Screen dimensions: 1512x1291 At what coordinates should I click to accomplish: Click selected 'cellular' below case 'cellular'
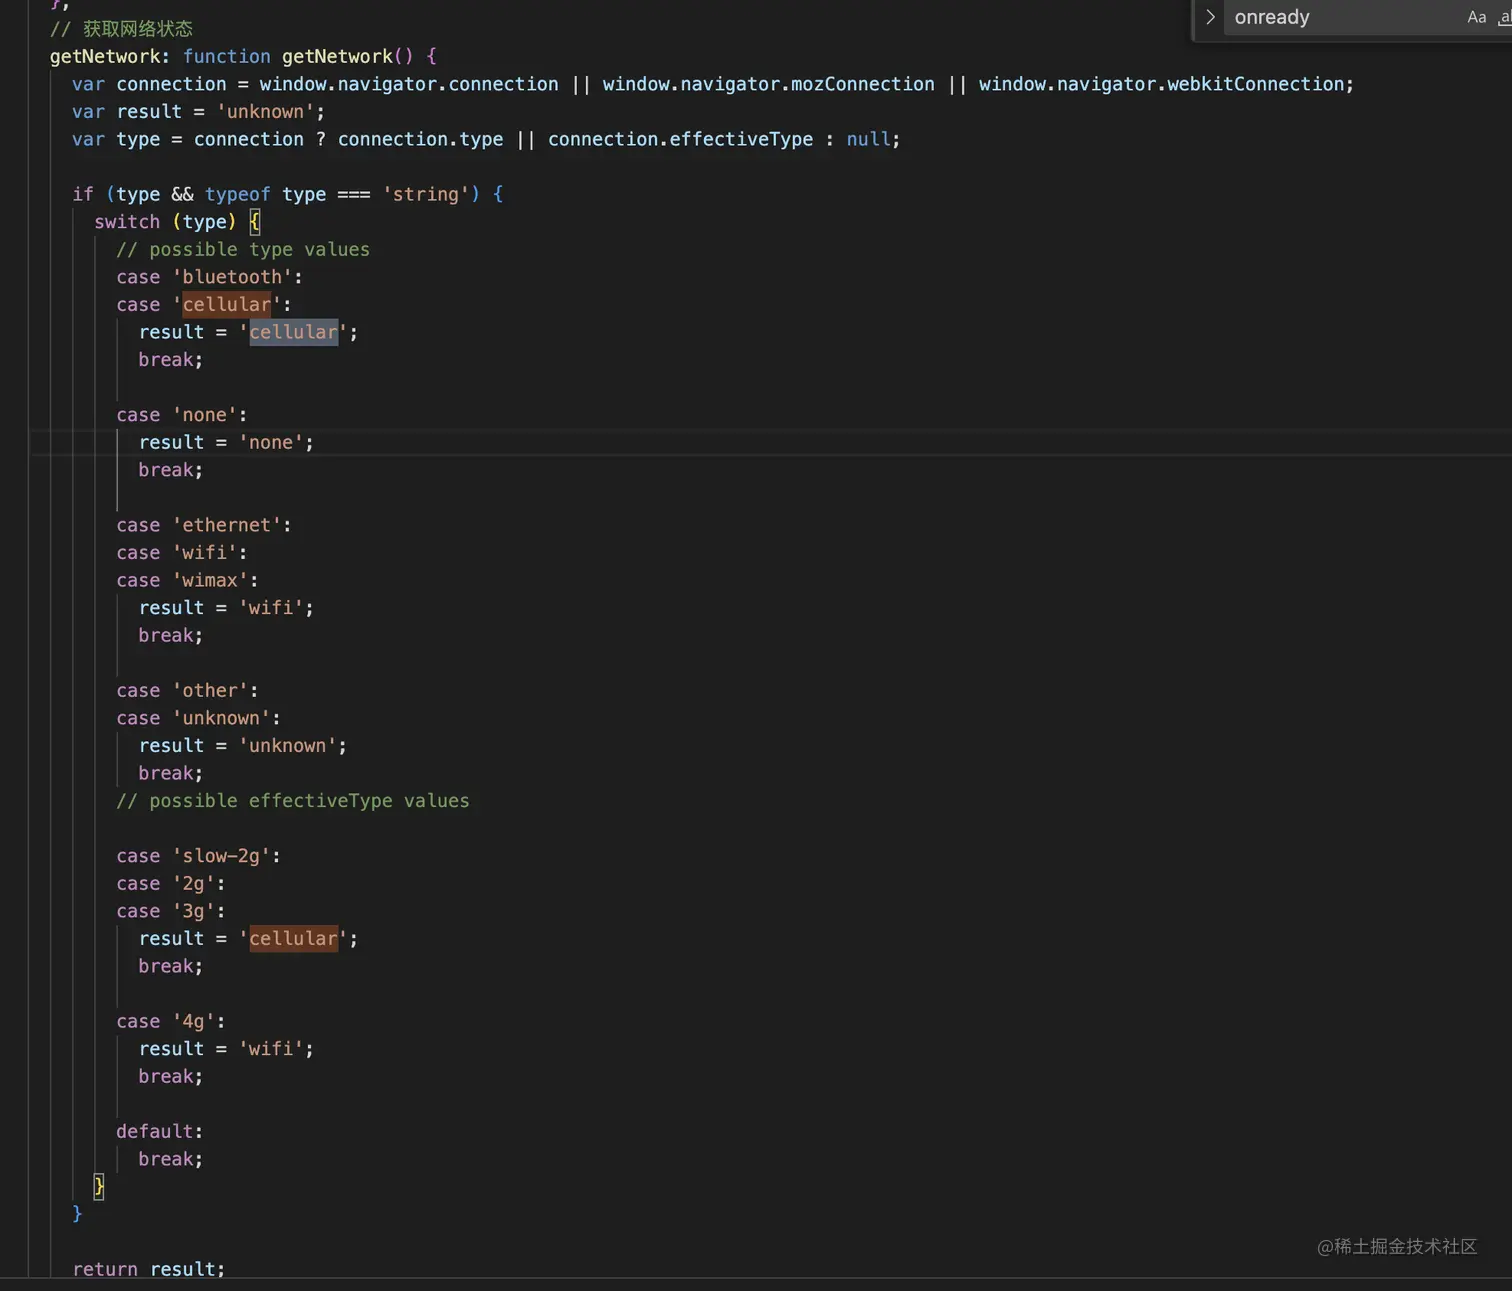pos(294,332)
